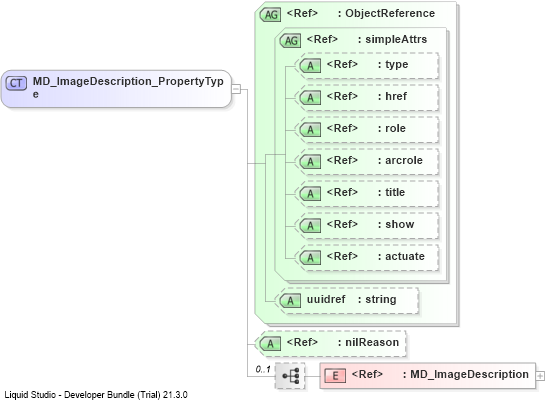Click the A icon beside type attribute
545x400 pixels.
(x=310, y=66)
